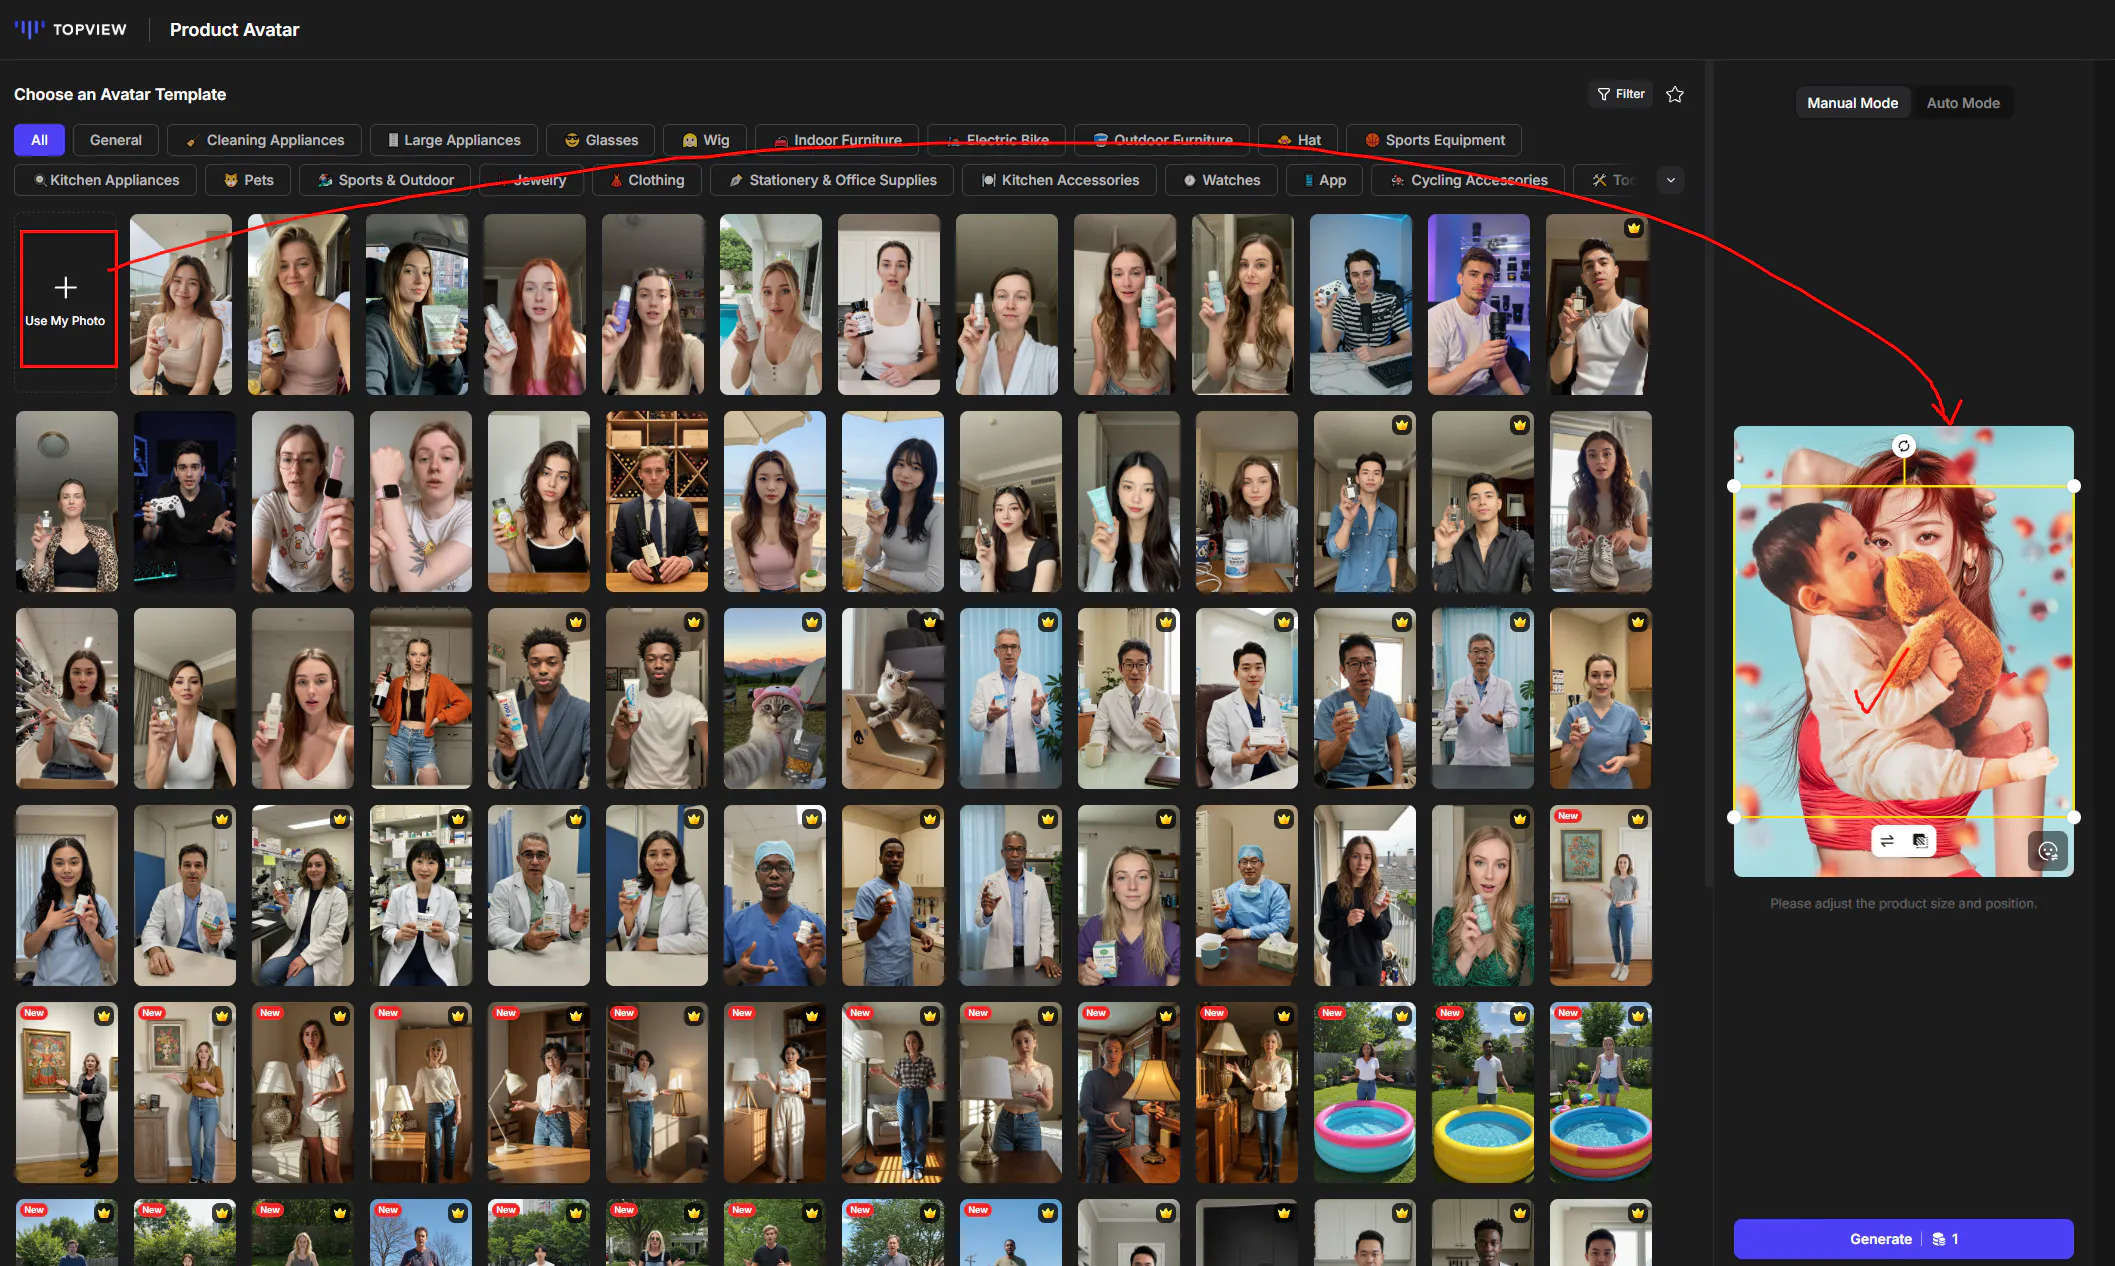Screen dimensions: 2115x1266
Task: Click the remove background icon below the product
Action: click(1920, 841)
